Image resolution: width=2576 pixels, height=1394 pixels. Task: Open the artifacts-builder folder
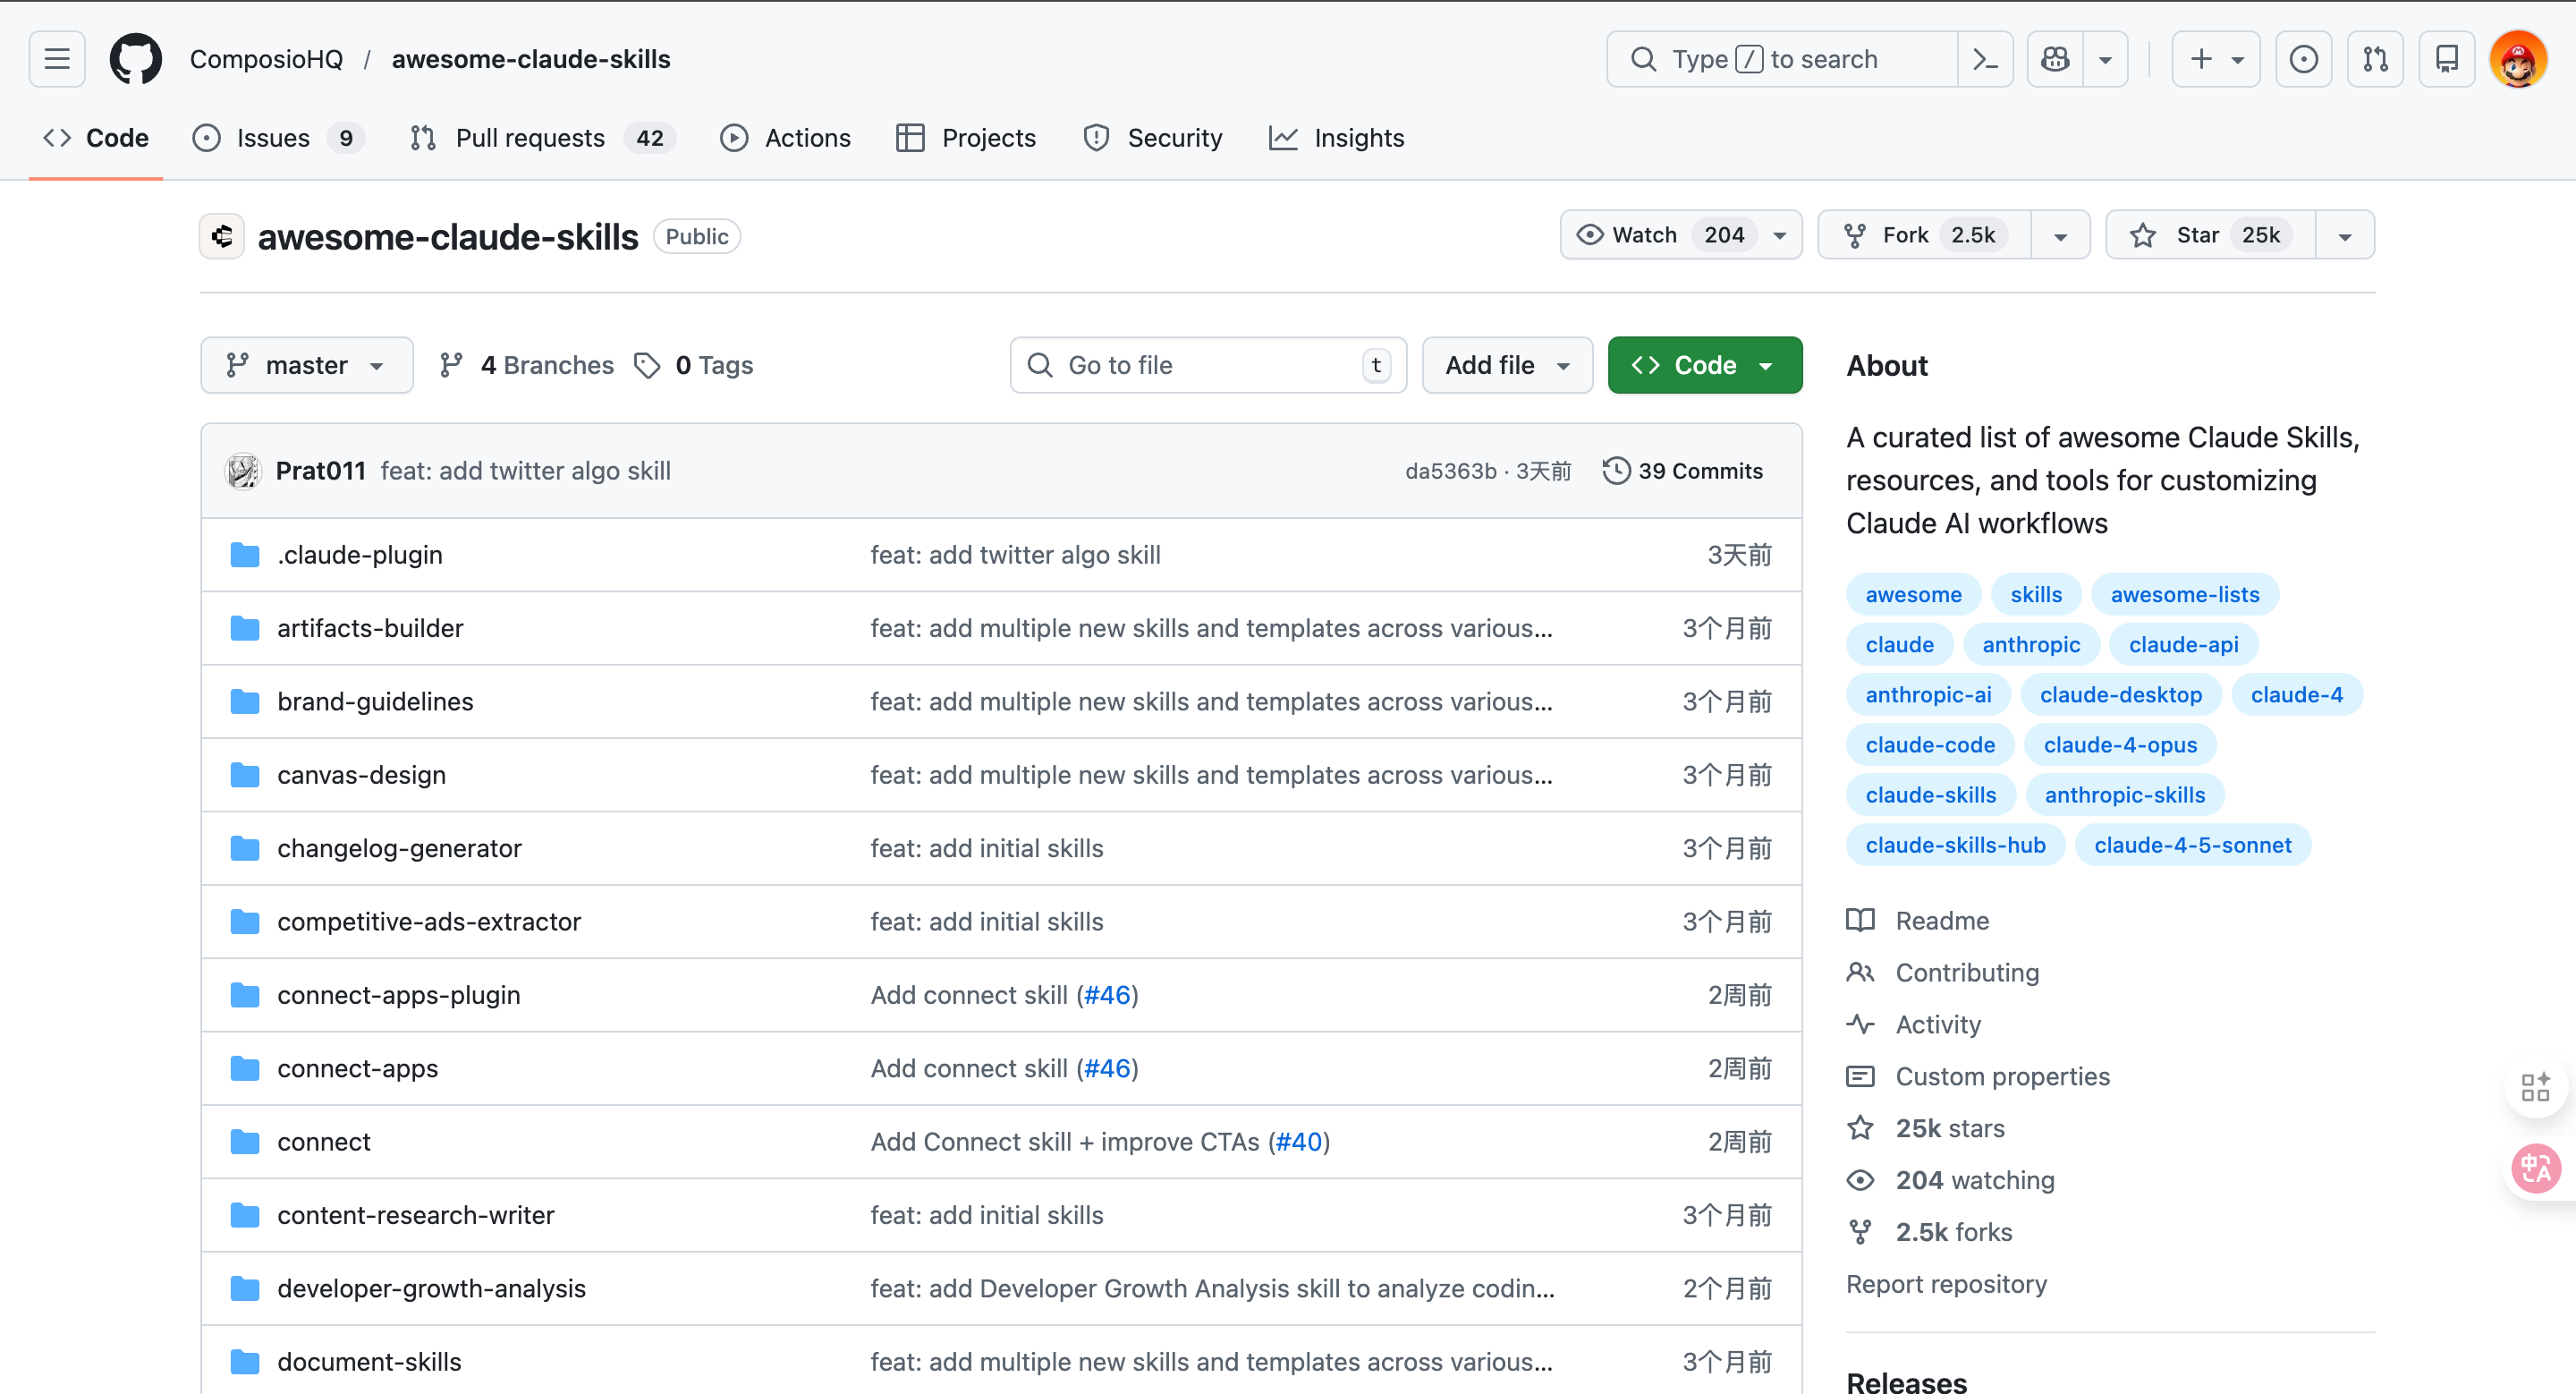tap(370, 628)
